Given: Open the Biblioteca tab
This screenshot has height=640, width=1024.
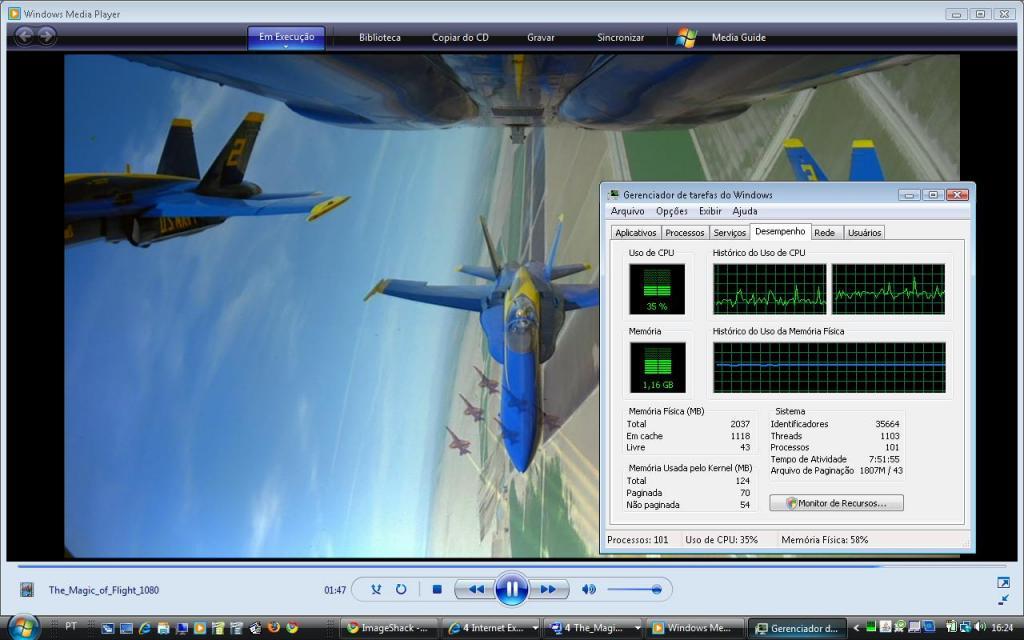Looking at the screenshot, I should pyautogui.click(x=380, y=38).
